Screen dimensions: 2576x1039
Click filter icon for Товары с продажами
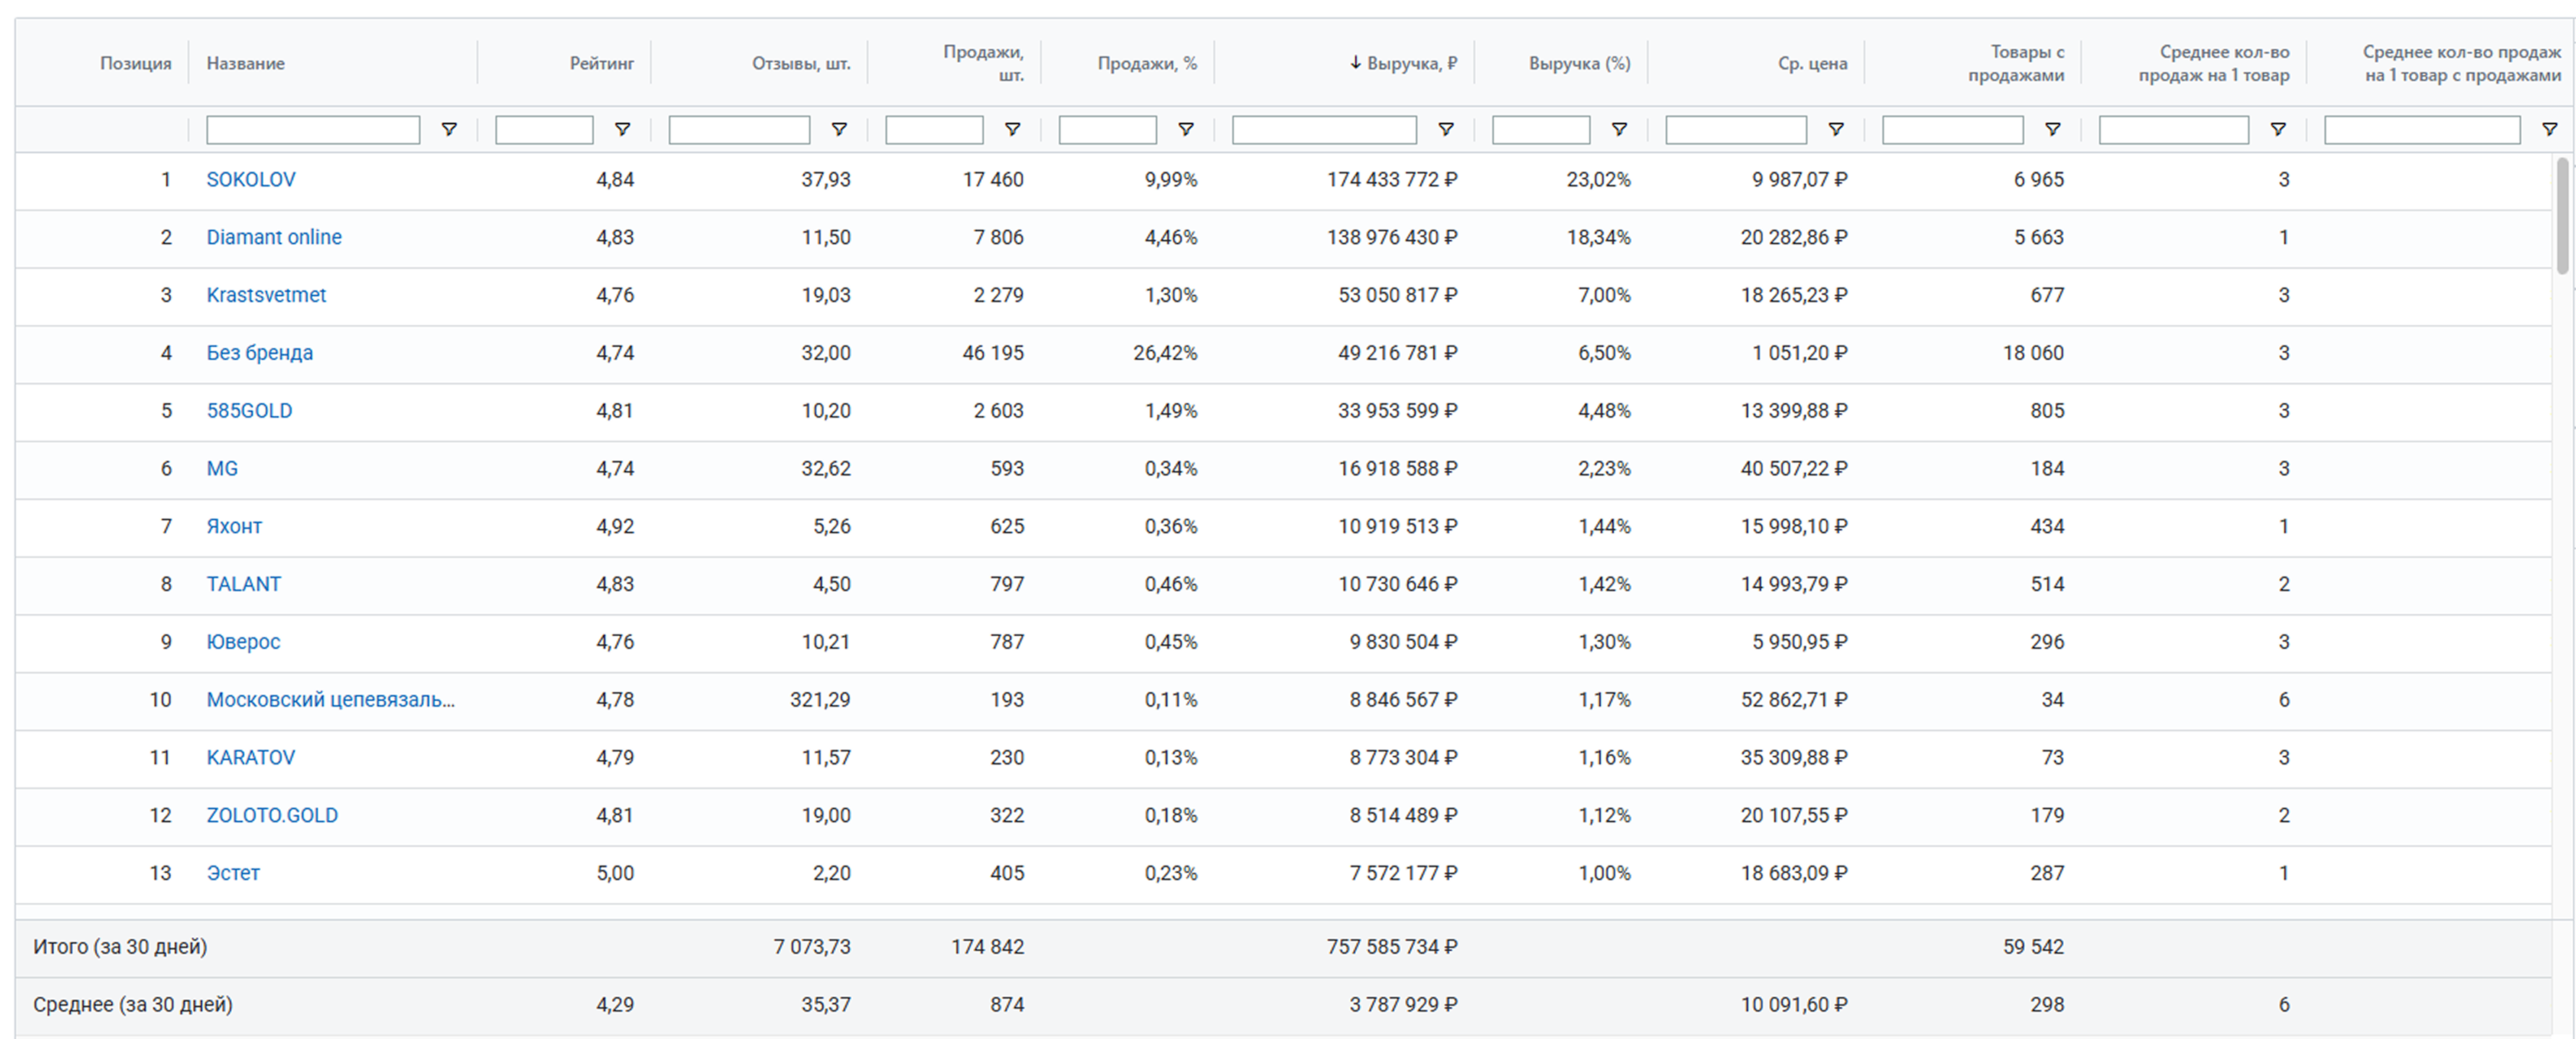tap(2052, 129)
